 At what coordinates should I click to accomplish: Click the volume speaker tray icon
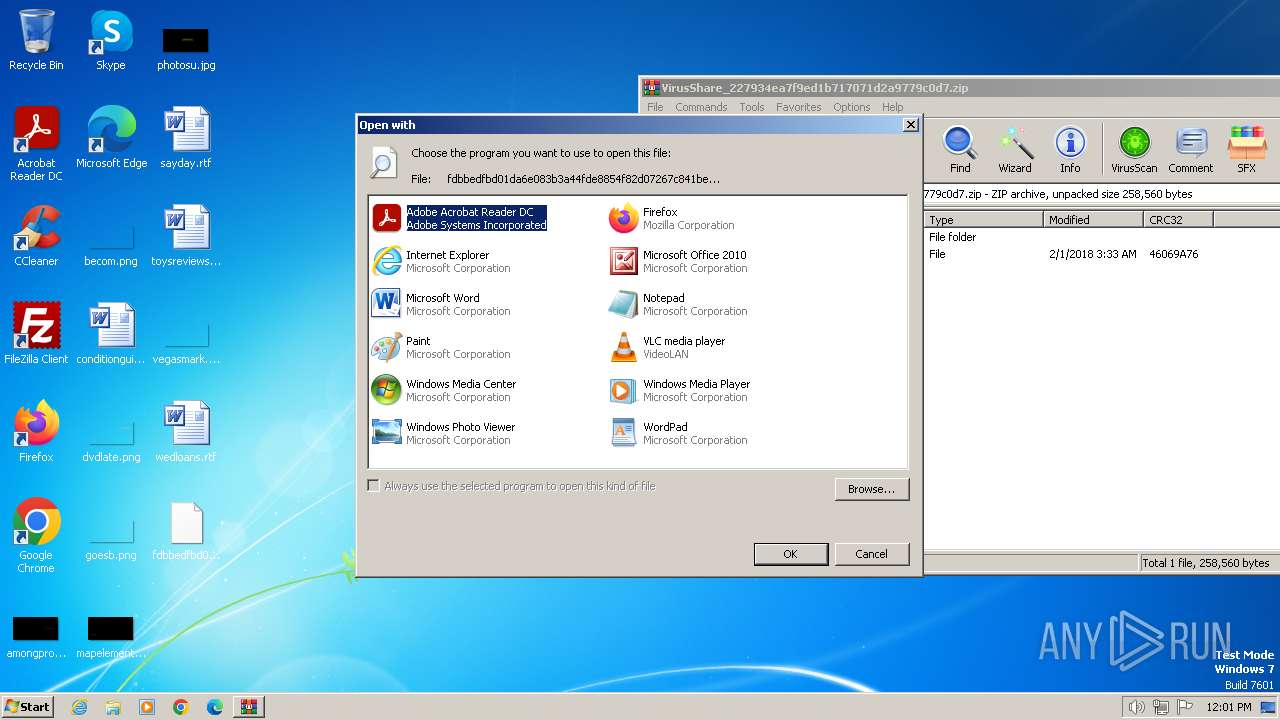coord(1136,707)
